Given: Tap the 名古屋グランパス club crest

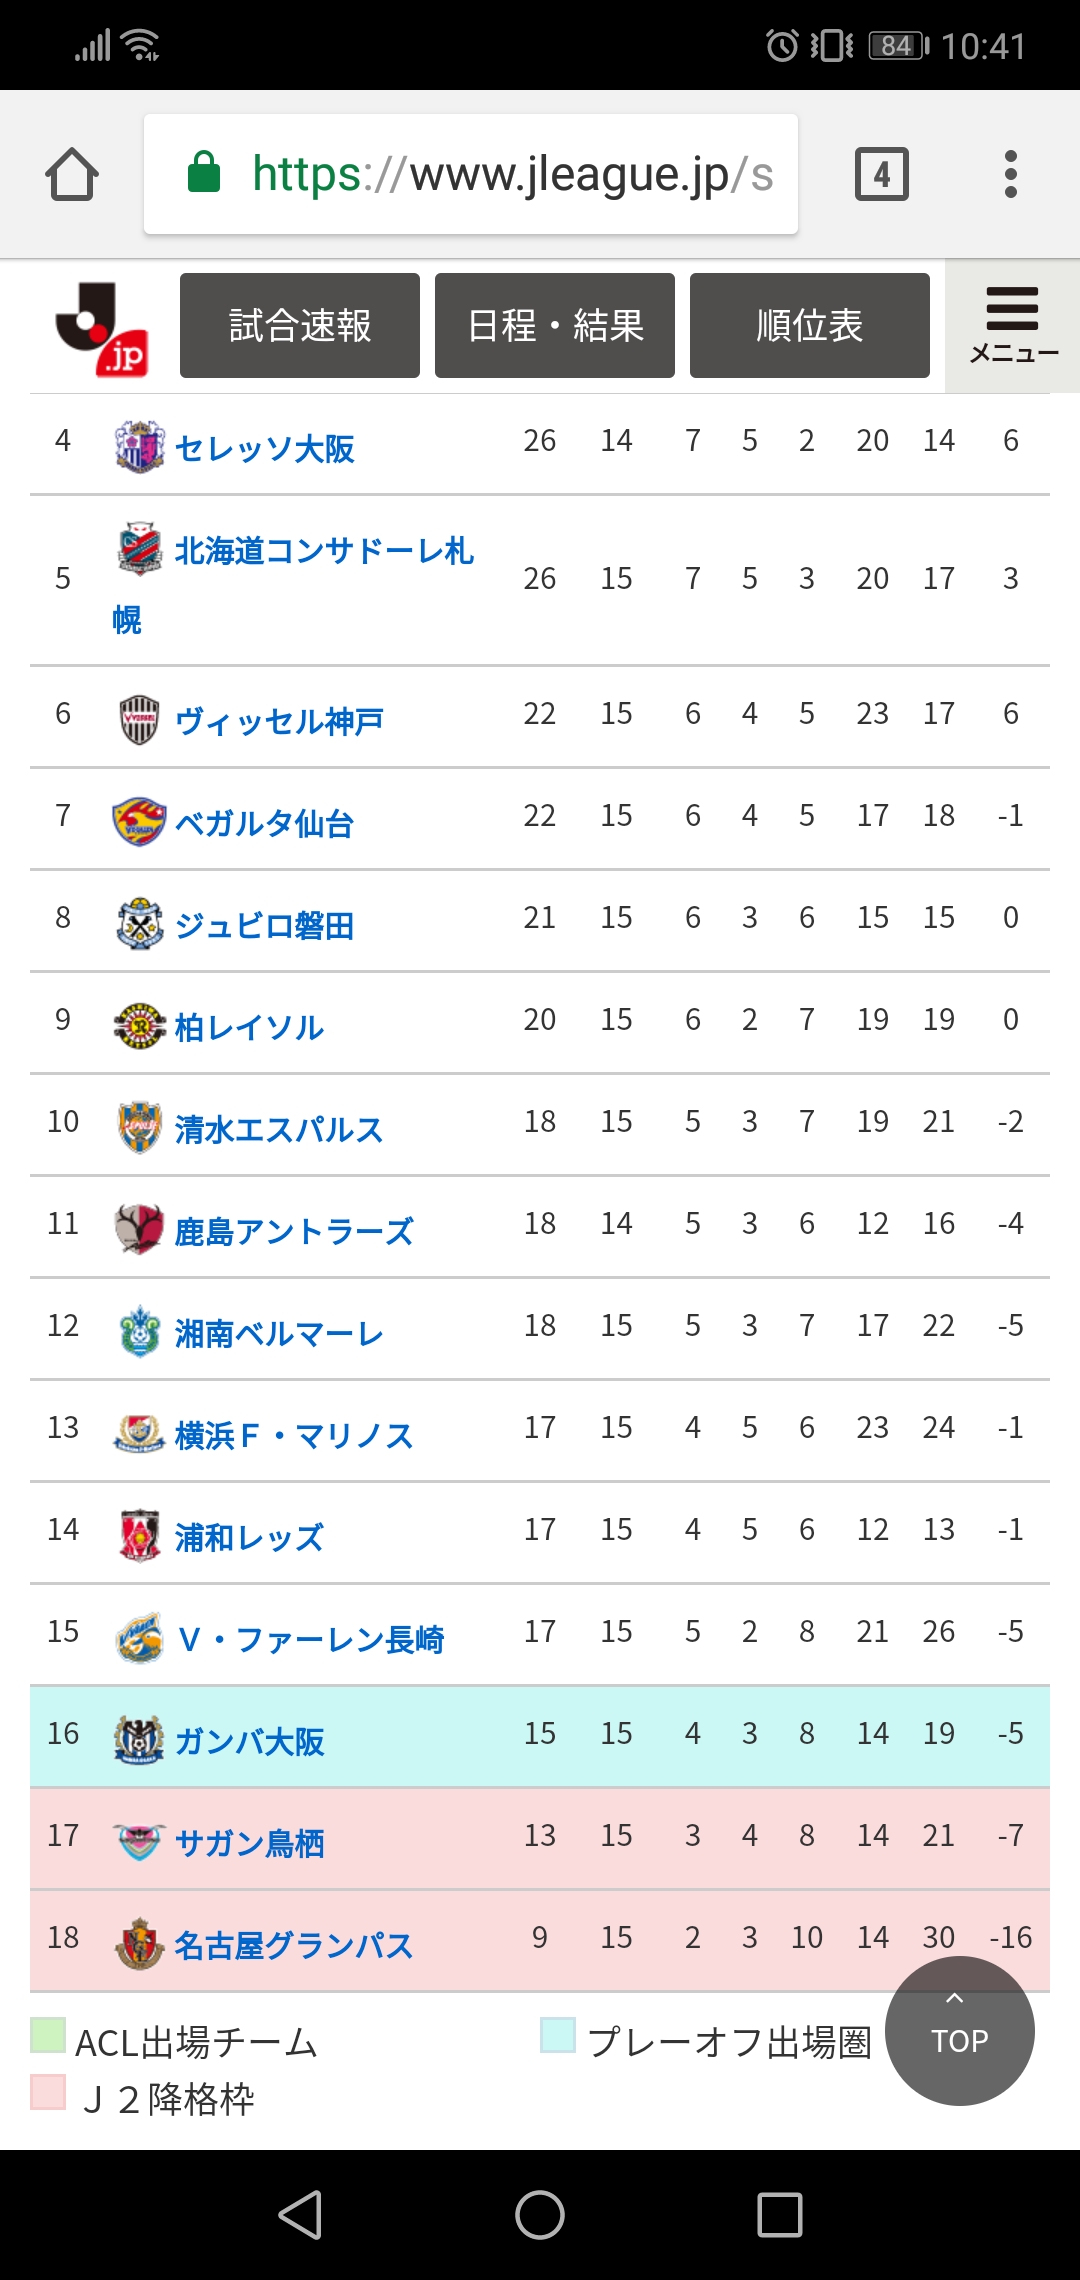Looking at the screenshot, I should (139, 1943).
